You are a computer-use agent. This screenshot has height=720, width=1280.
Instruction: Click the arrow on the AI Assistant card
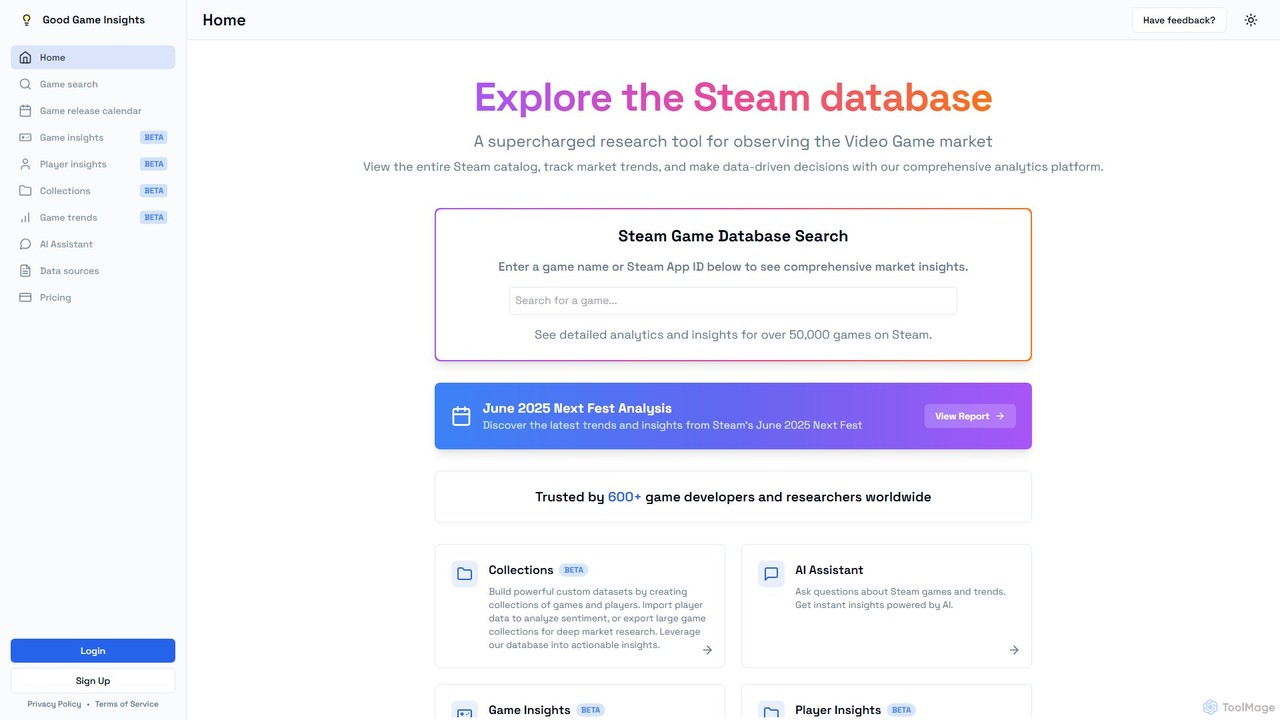click(1014, 650)
